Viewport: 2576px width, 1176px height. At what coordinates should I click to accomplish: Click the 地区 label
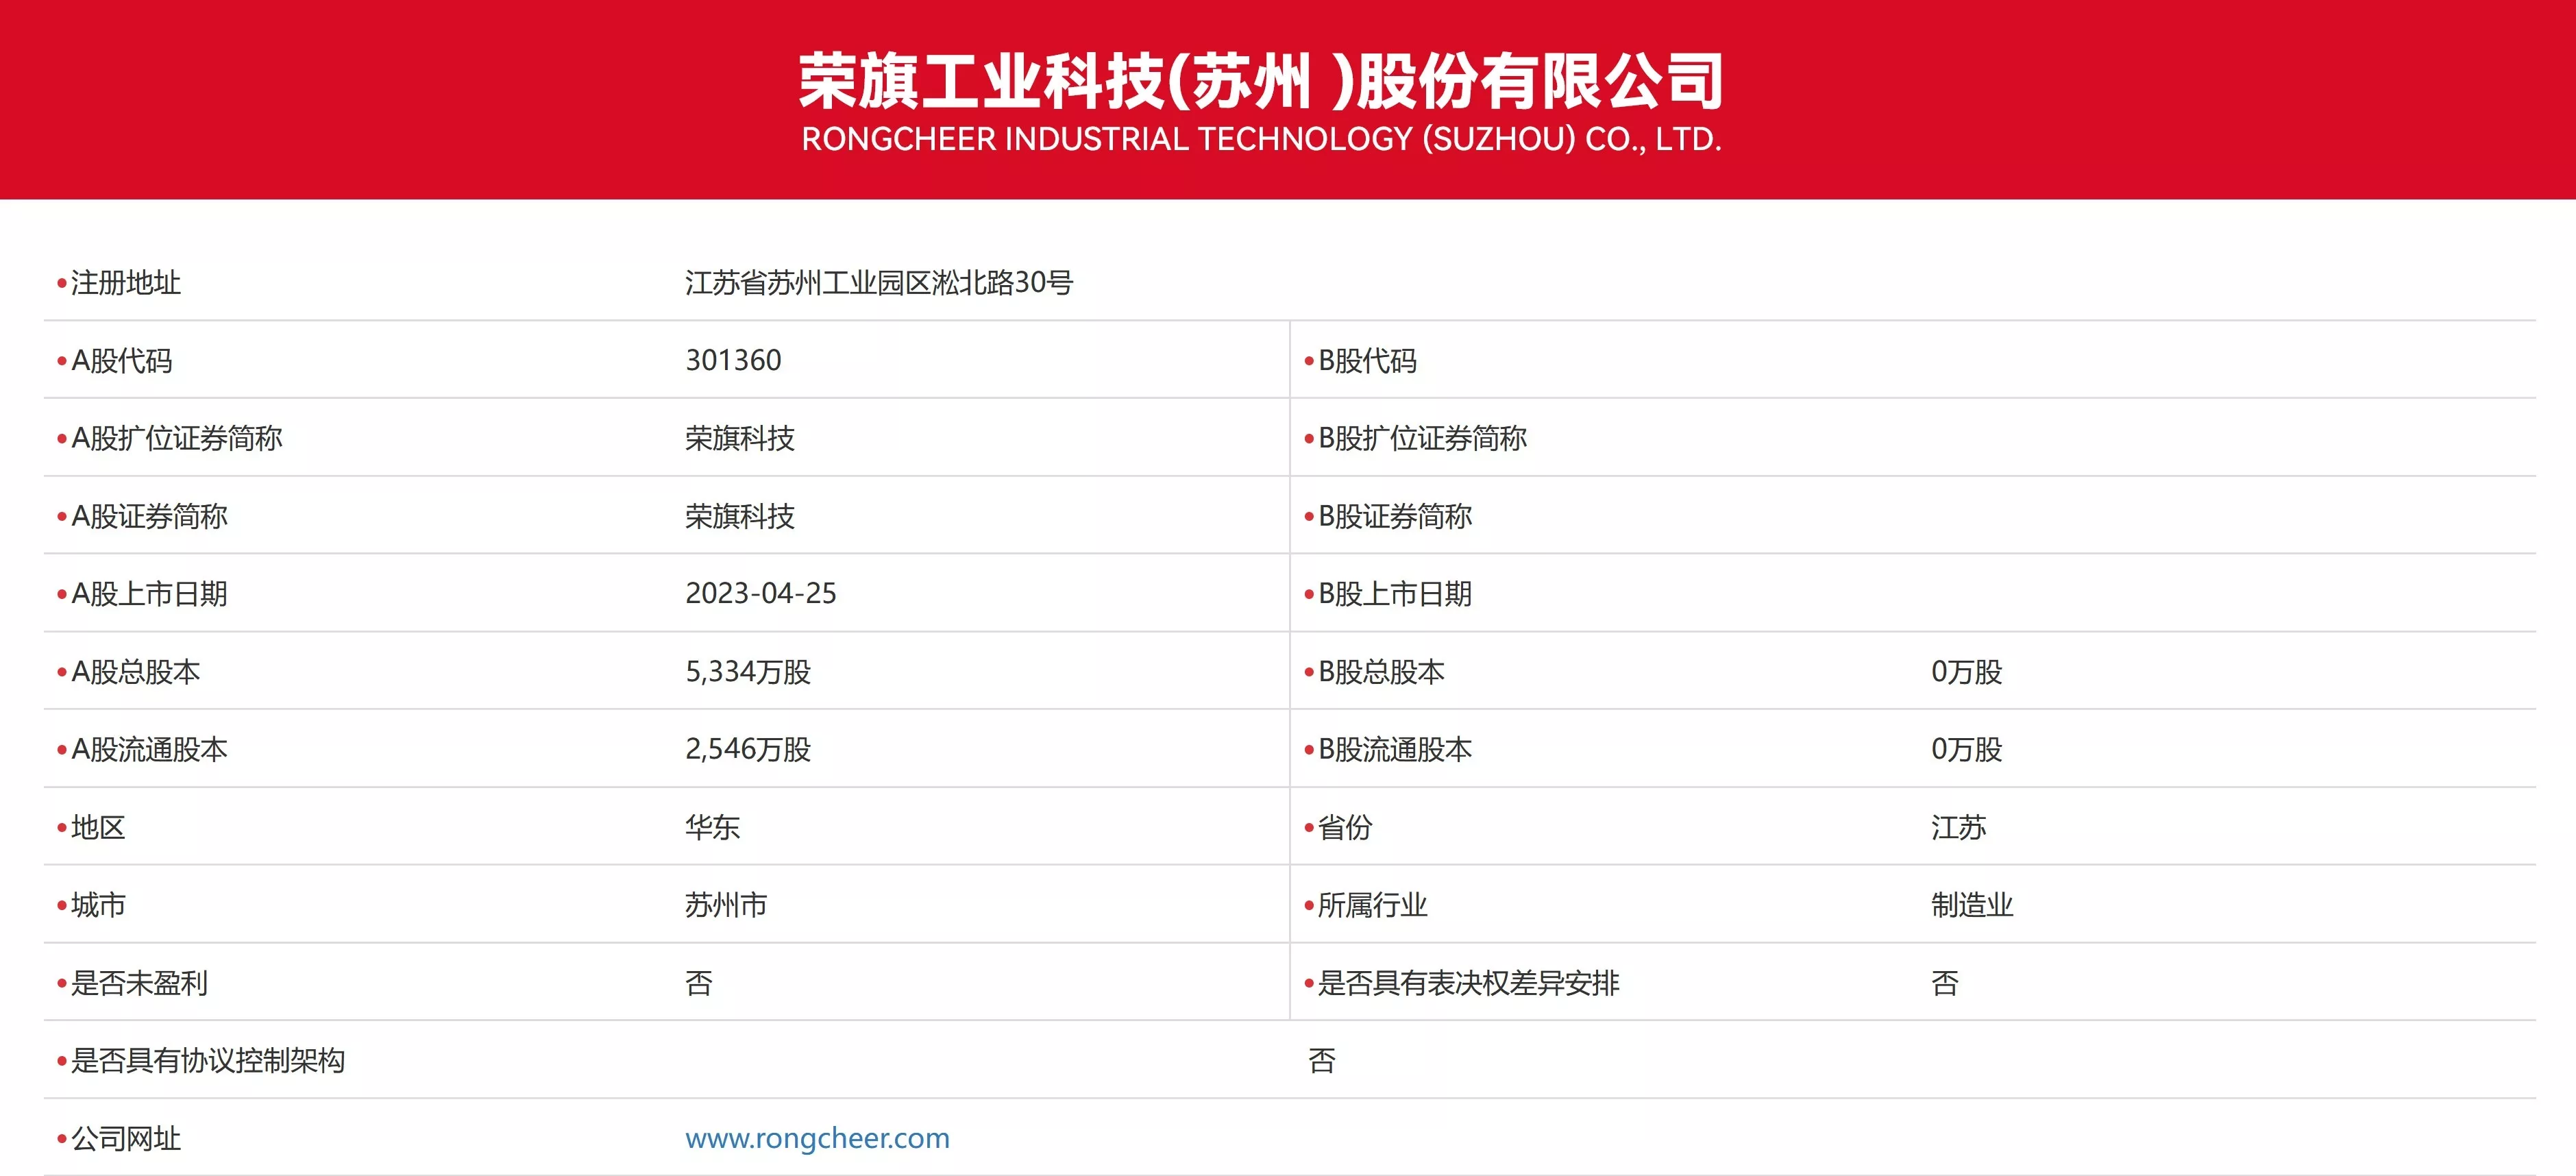pos(98,828)
